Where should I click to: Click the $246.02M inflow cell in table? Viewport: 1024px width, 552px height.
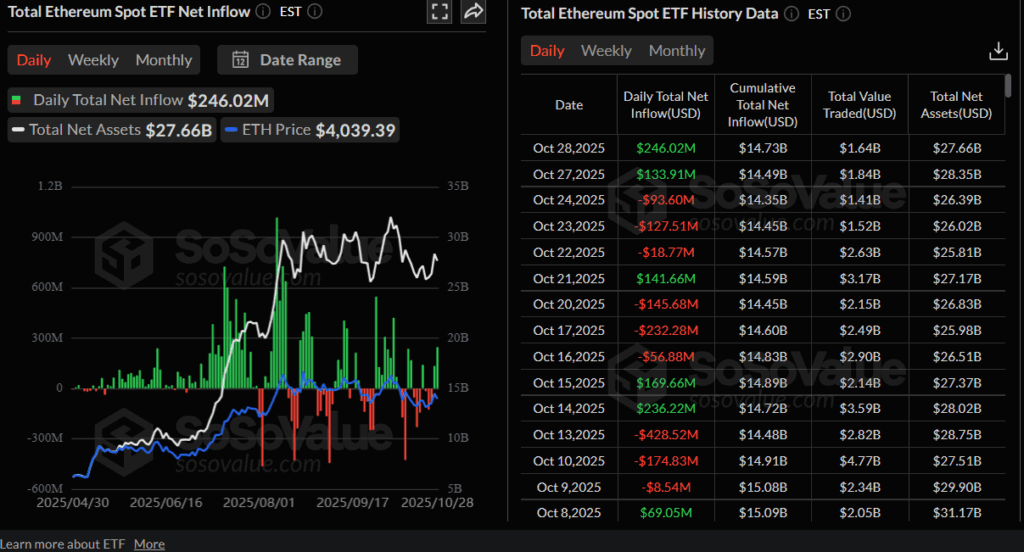click(665, 148)
